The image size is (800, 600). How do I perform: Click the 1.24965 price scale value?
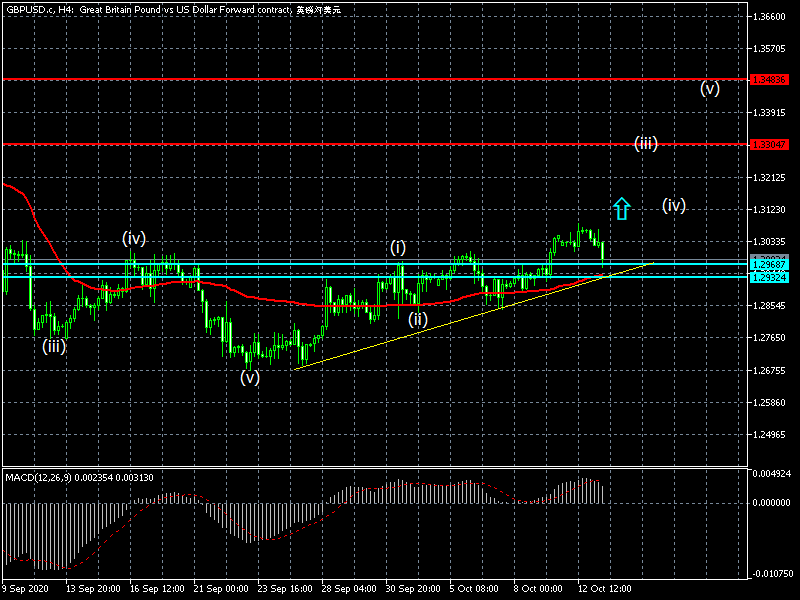point(769,435)
